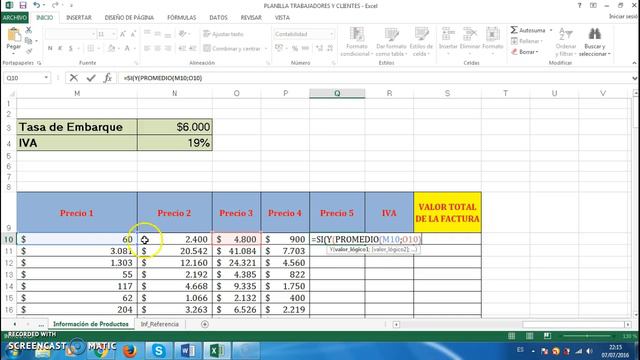The width and height of the screenshot is (640, 360).
Task: Open the font size dropdown
Action: [113, 34]
